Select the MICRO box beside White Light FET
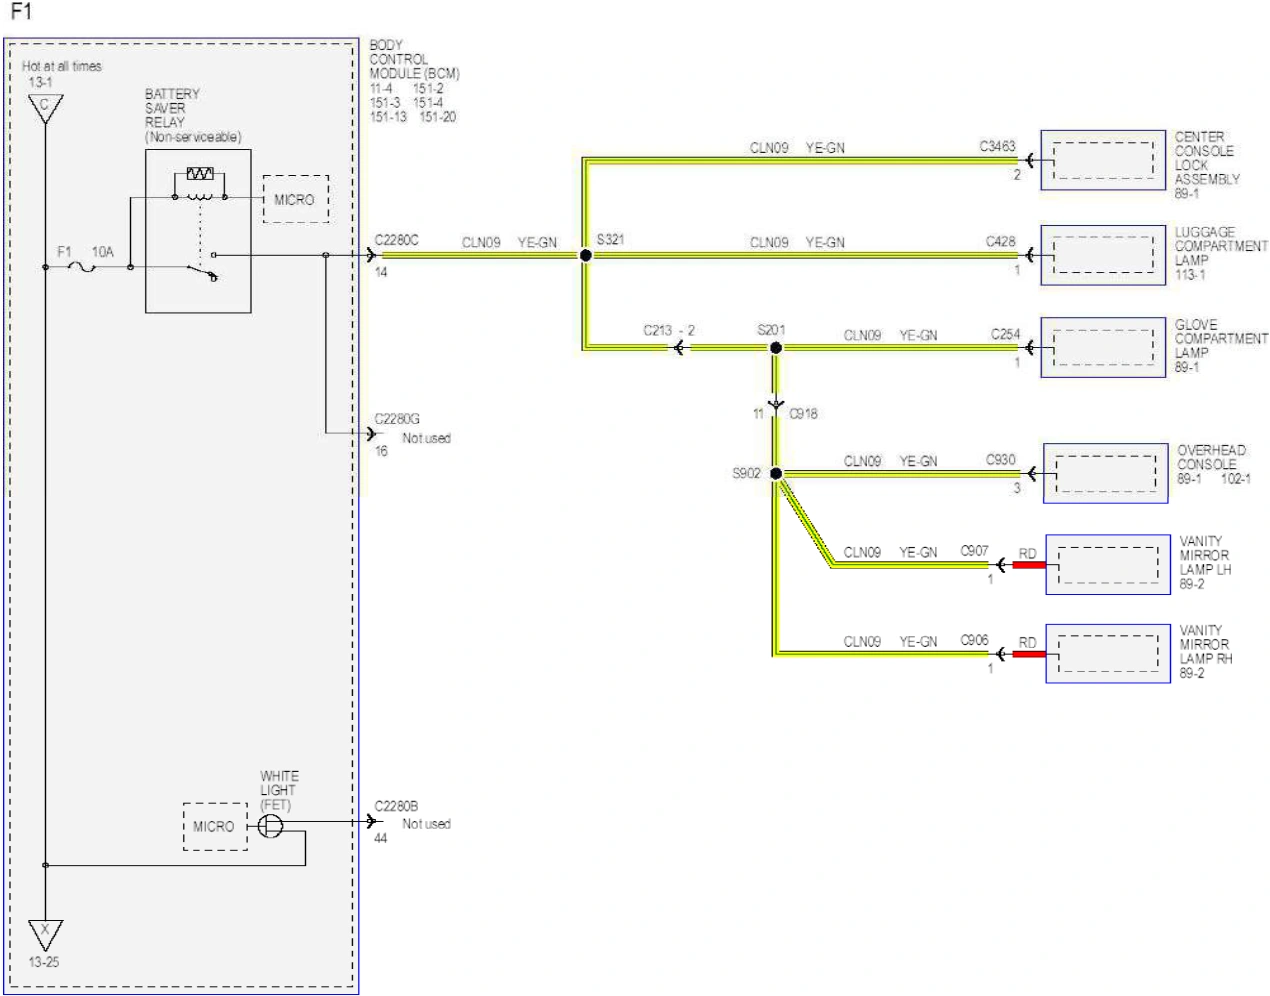Screen dimensions: 1270x996 [215, 827]
